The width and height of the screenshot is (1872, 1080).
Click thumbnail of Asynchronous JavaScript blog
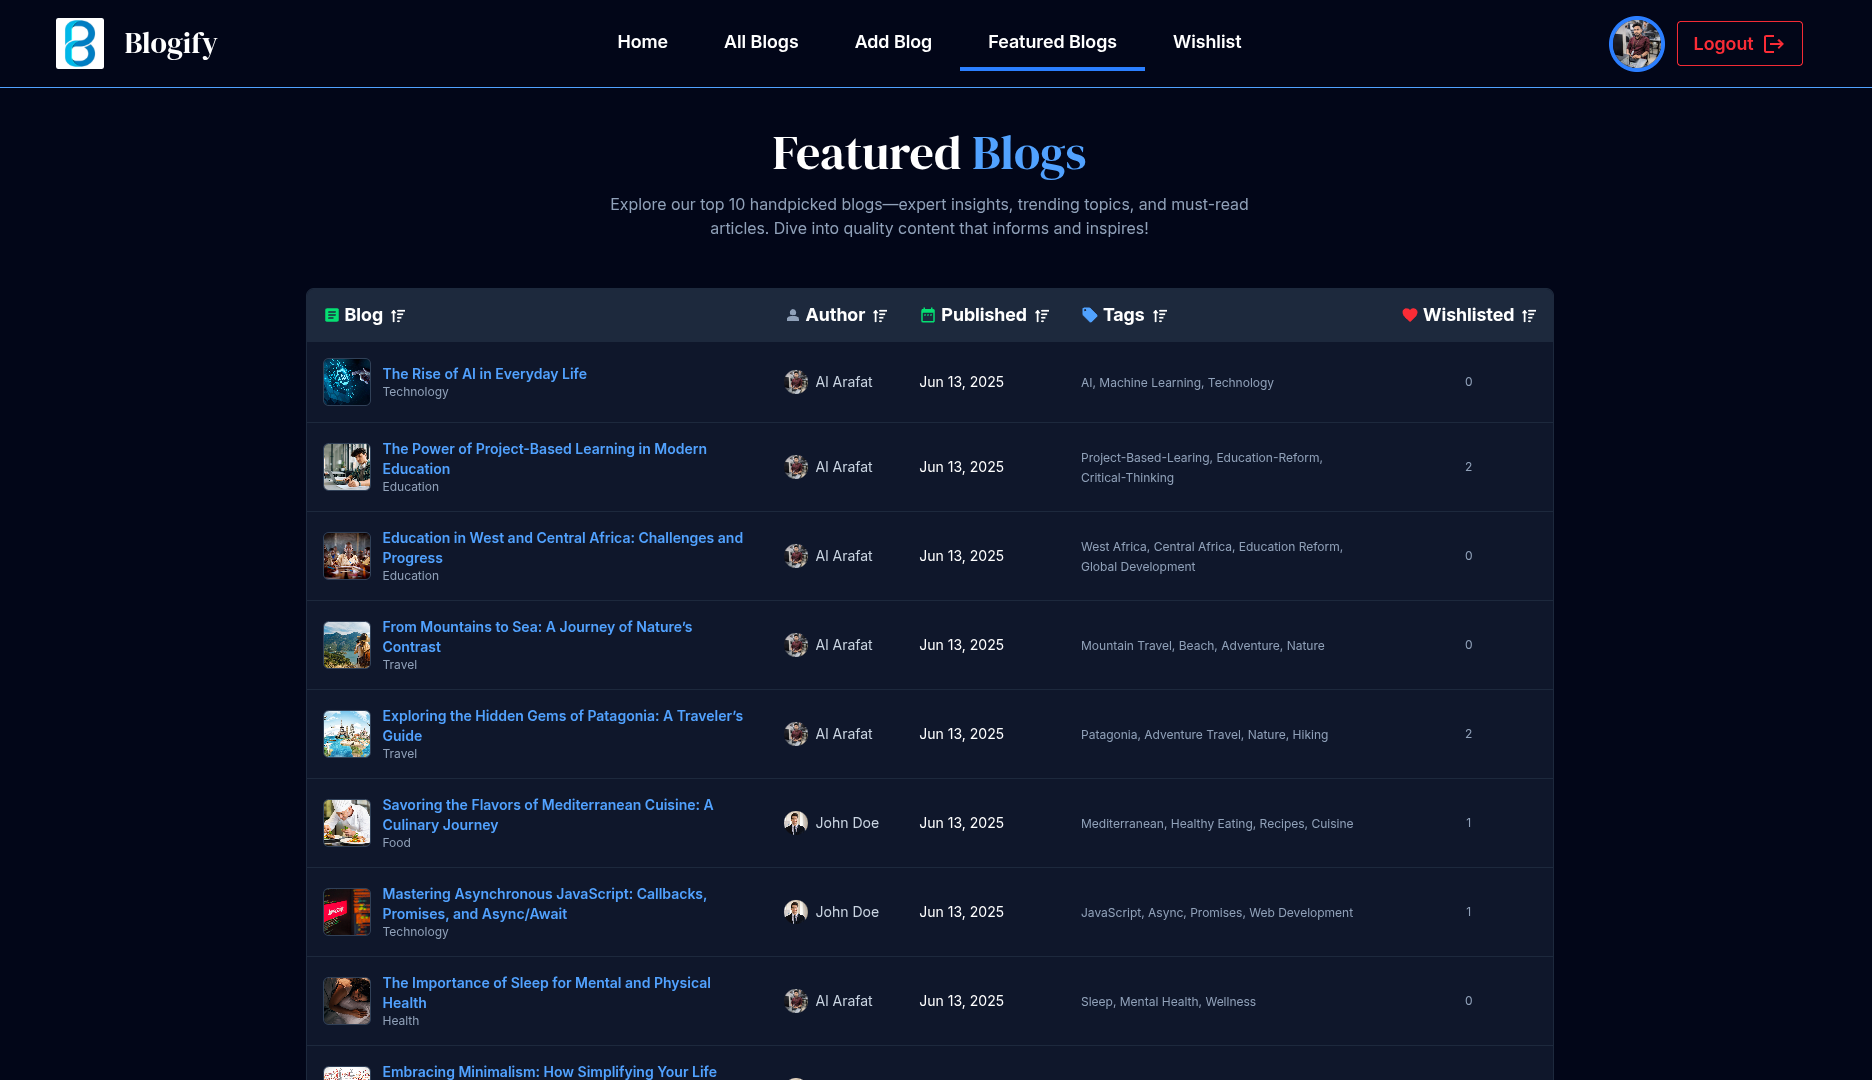click(347, 912)
